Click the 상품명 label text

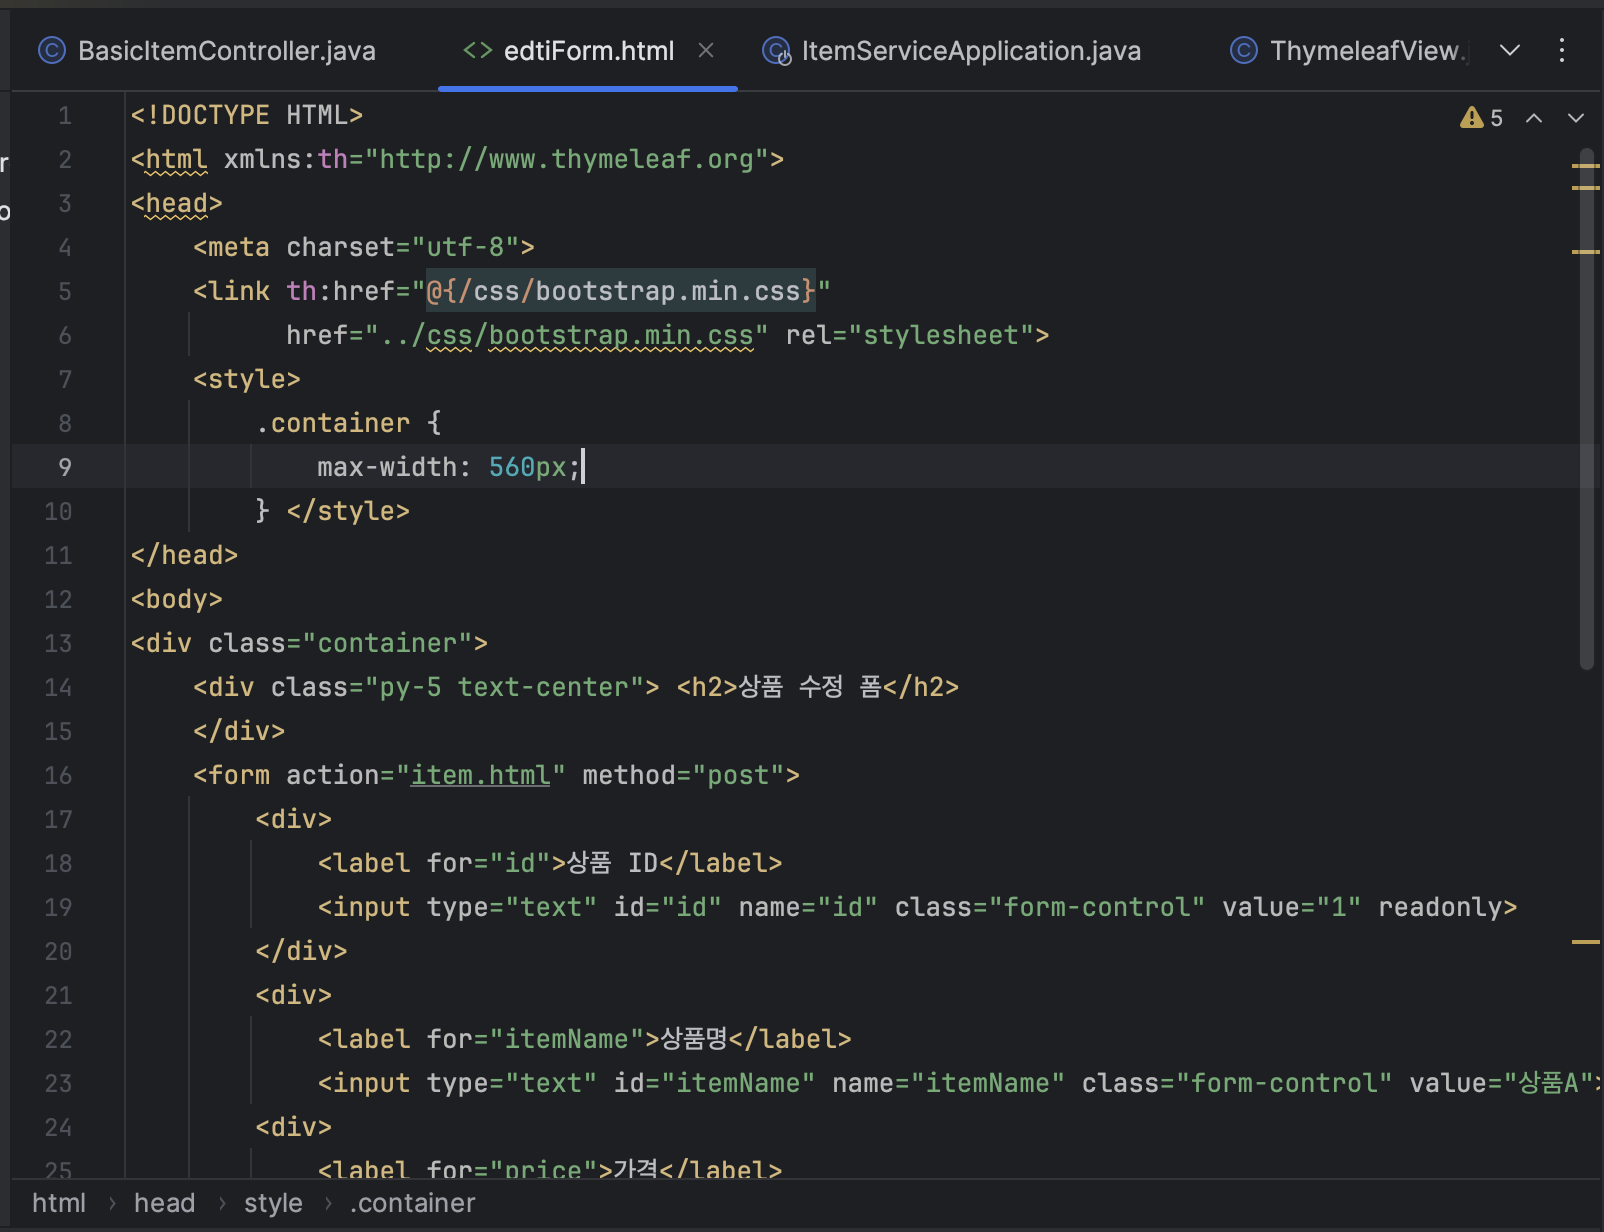pyautogui.click(x=695, y=1039)
